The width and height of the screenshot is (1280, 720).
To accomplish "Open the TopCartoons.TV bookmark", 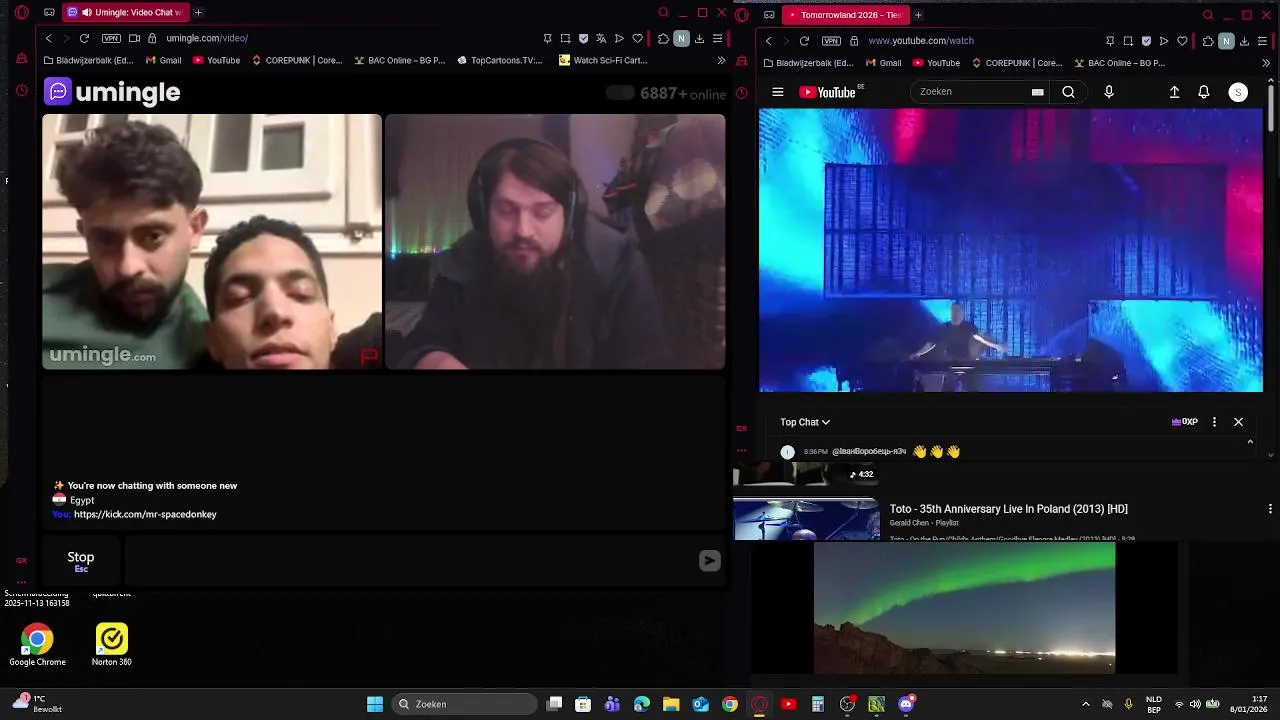I will (499, 60).
